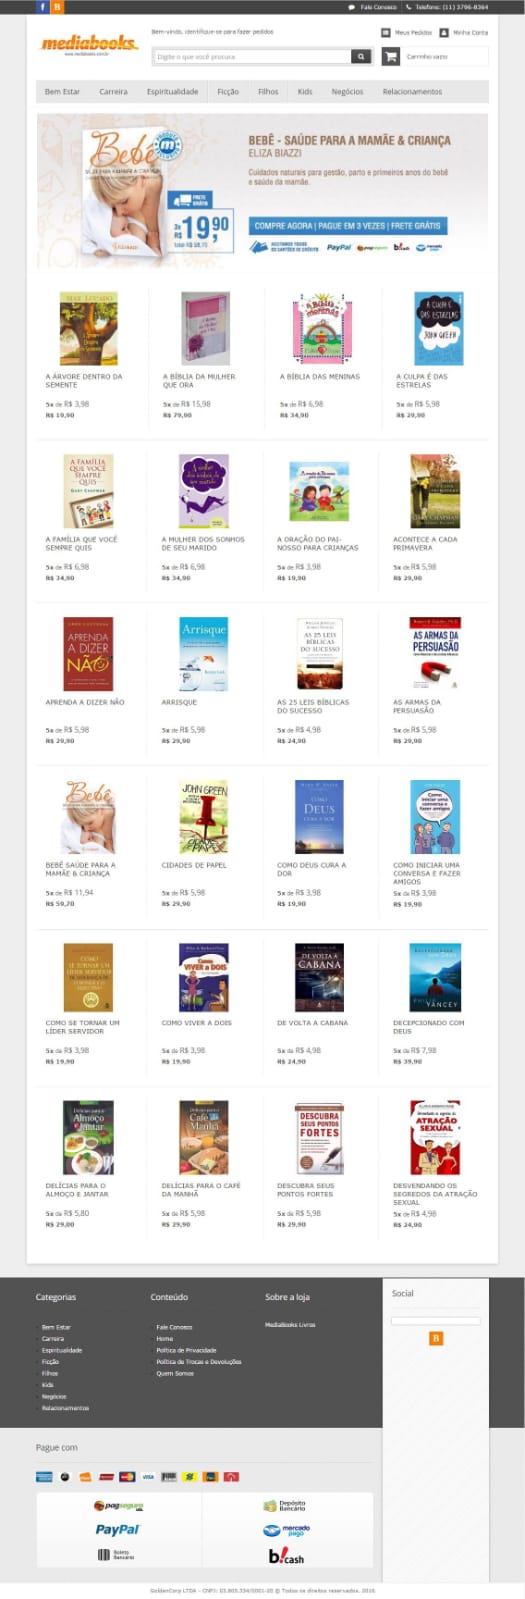This screenshot has width=525, height=1599.
Task: Select the Relacionamentos menu item
Action: coord(412,92)
